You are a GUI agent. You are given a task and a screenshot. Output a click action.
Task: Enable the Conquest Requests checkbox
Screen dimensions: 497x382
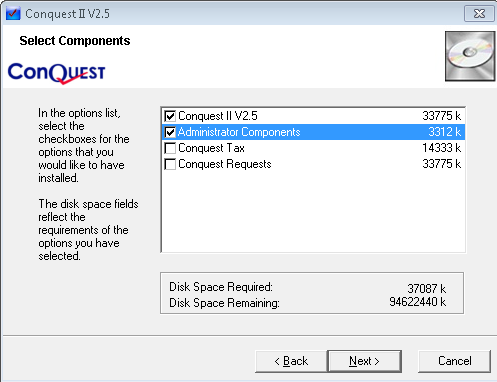pyautogui.click(x=170, y=164)
